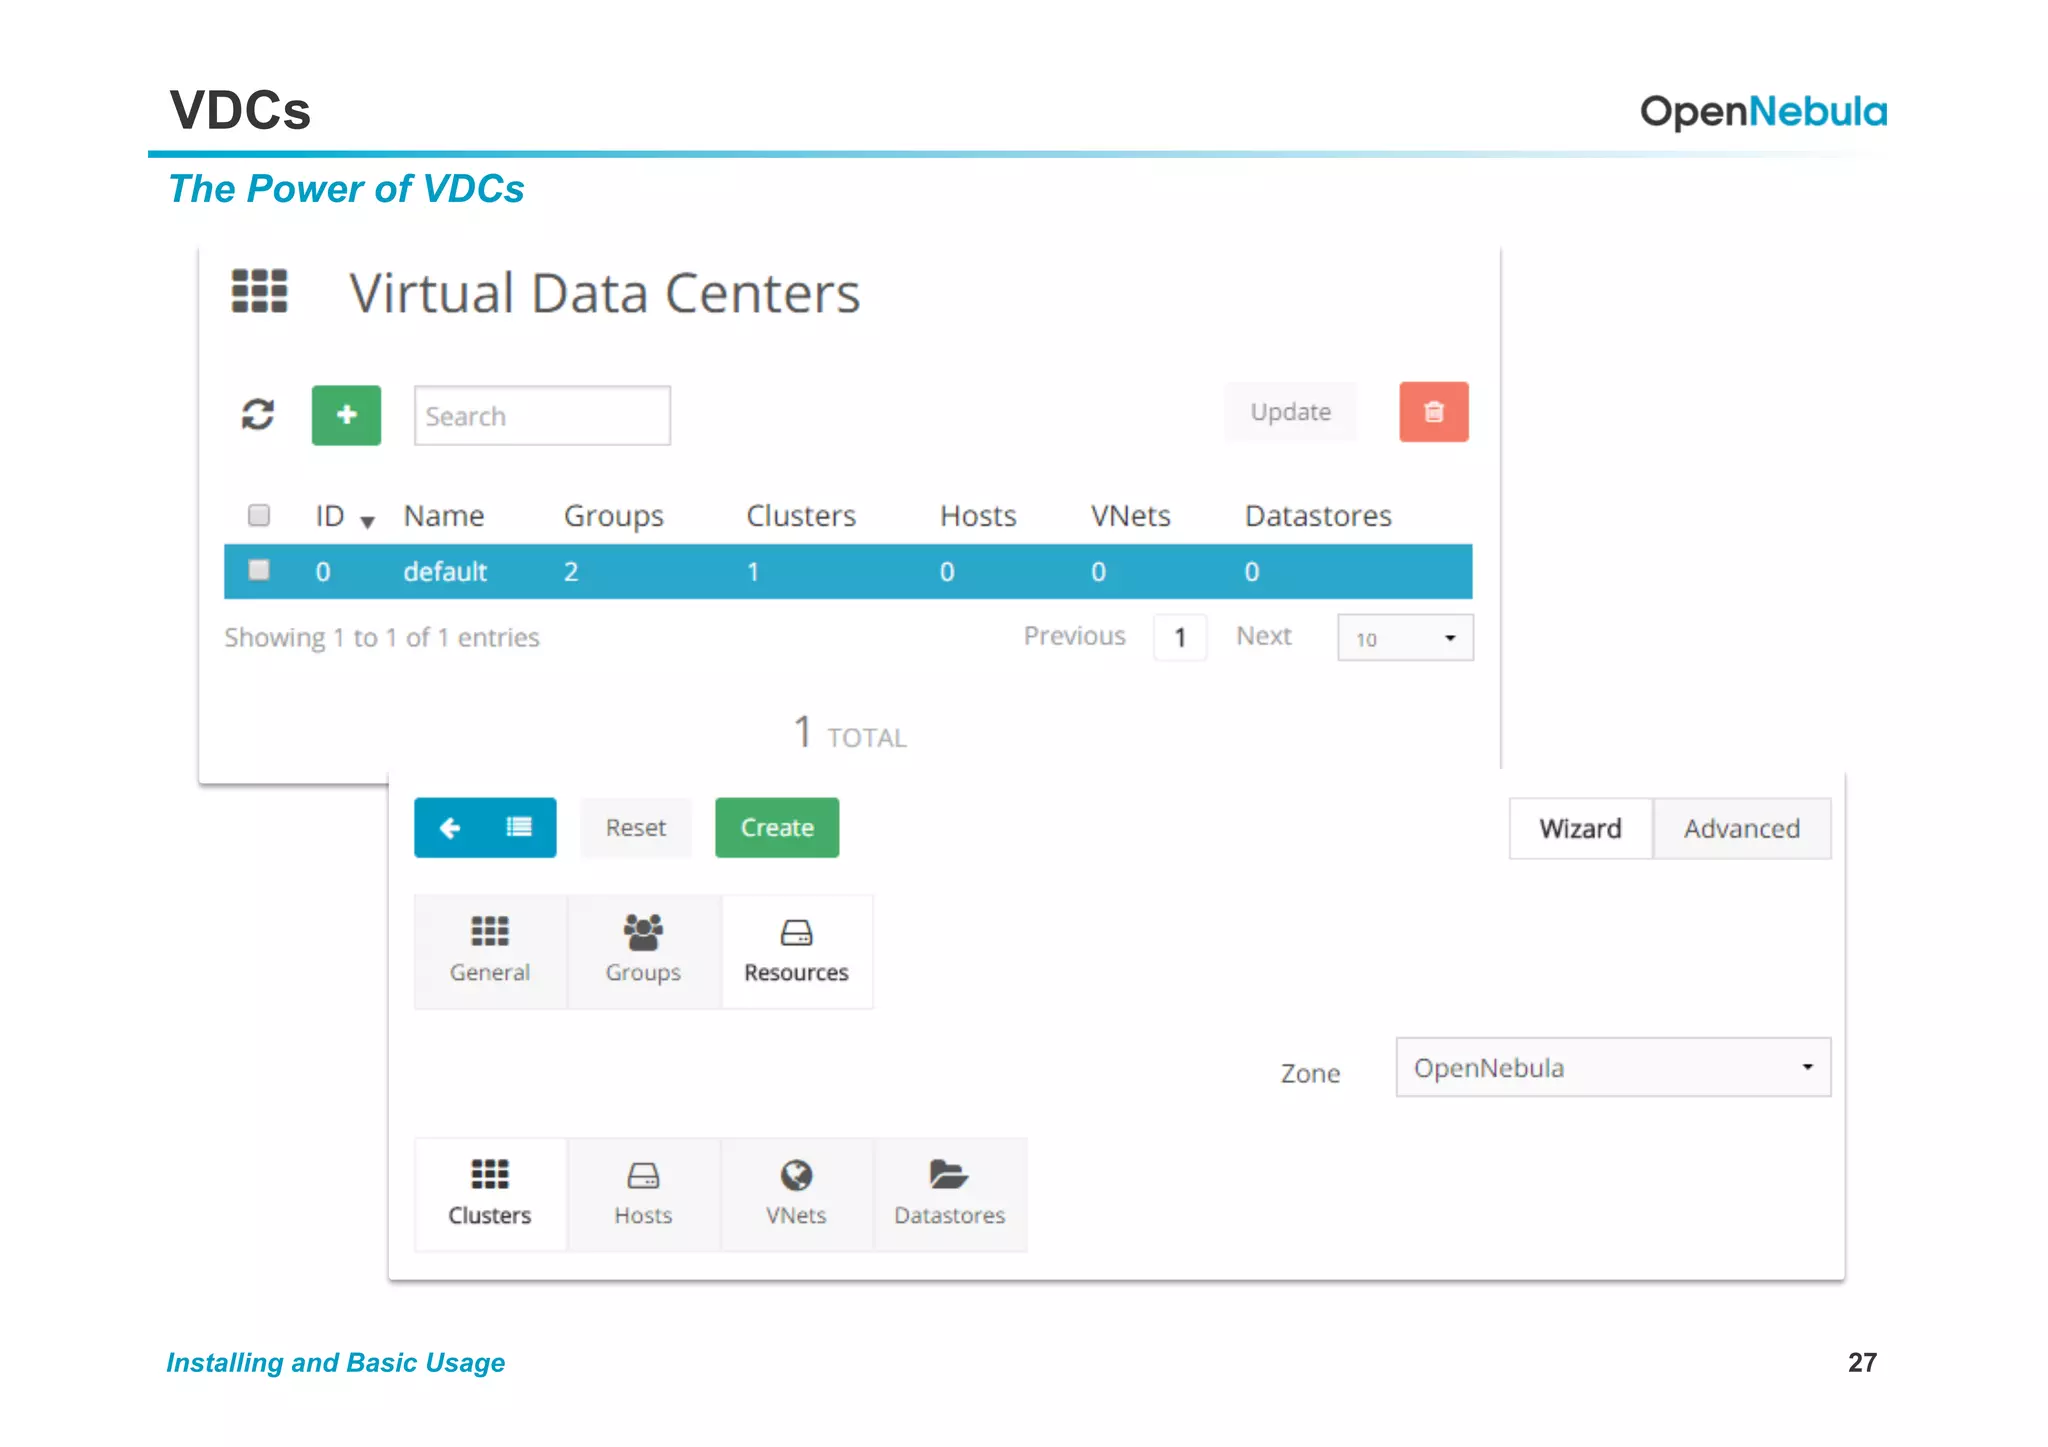Viewport: 2048px width, 1447px height.
Task: Click the OpenNebula logo
Action: 1763,112
